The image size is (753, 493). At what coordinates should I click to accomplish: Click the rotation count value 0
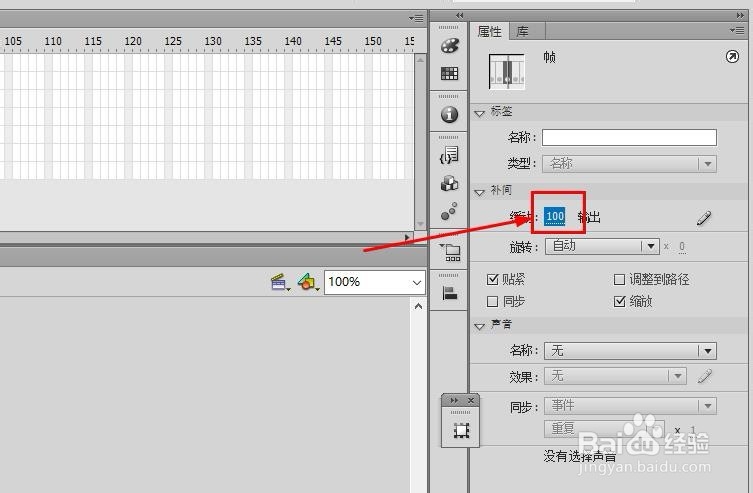point(682,247)
